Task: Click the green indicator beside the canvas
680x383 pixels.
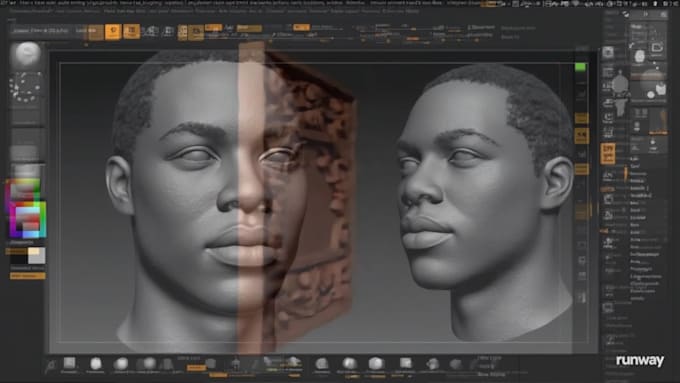Action: pos(580,67)
